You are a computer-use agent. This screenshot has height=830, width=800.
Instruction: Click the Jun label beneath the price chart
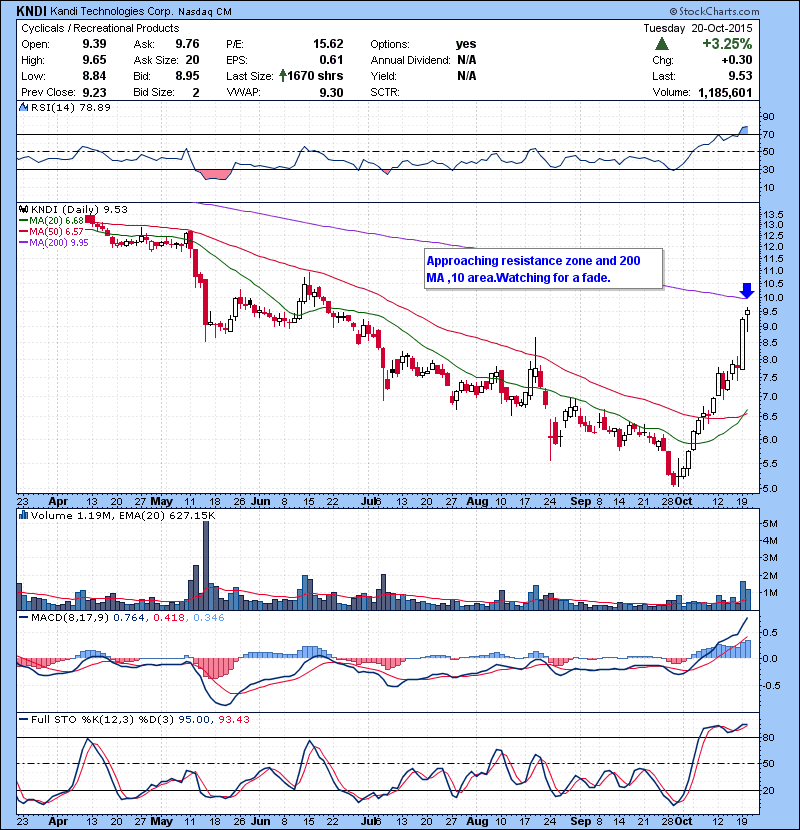pyautogui.click(x=260, y=501)
